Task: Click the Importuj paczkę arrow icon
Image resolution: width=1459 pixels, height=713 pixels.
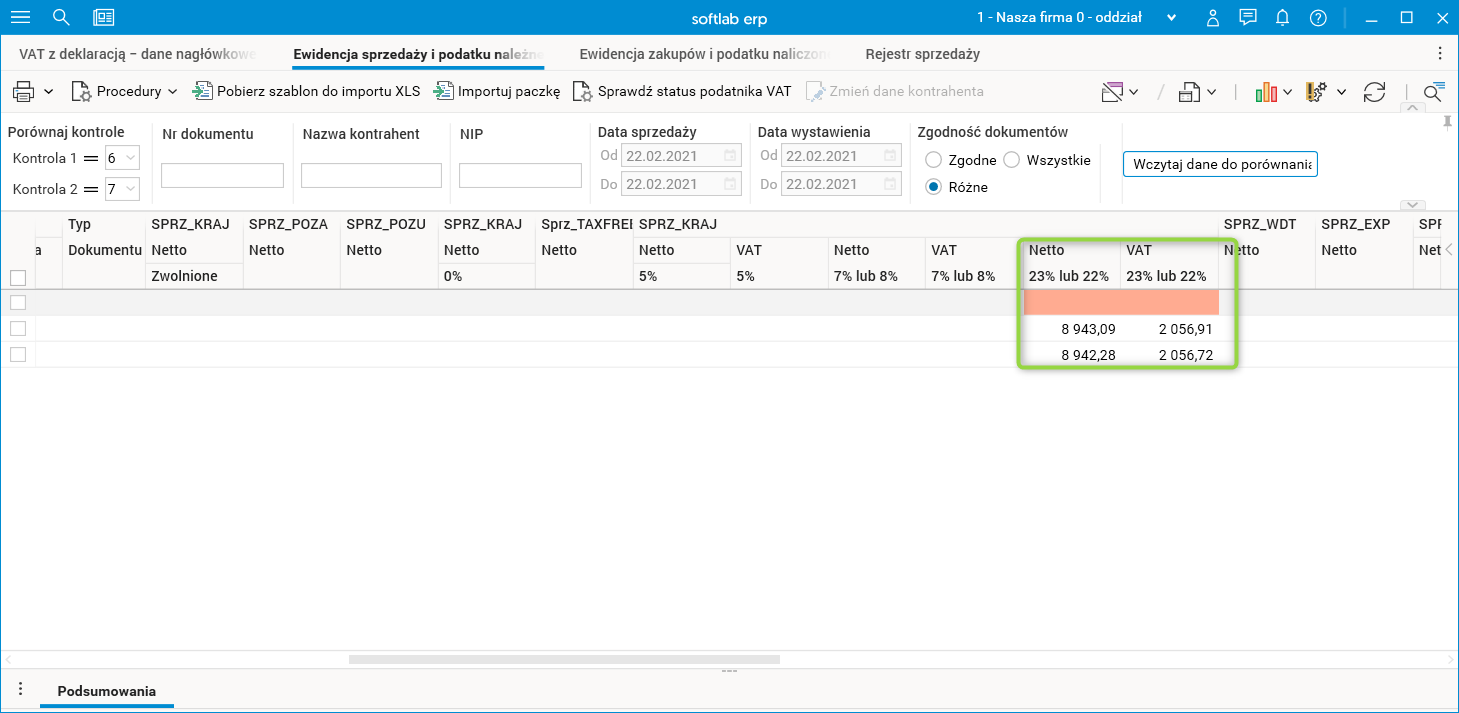Action: (x=443, y=91)
